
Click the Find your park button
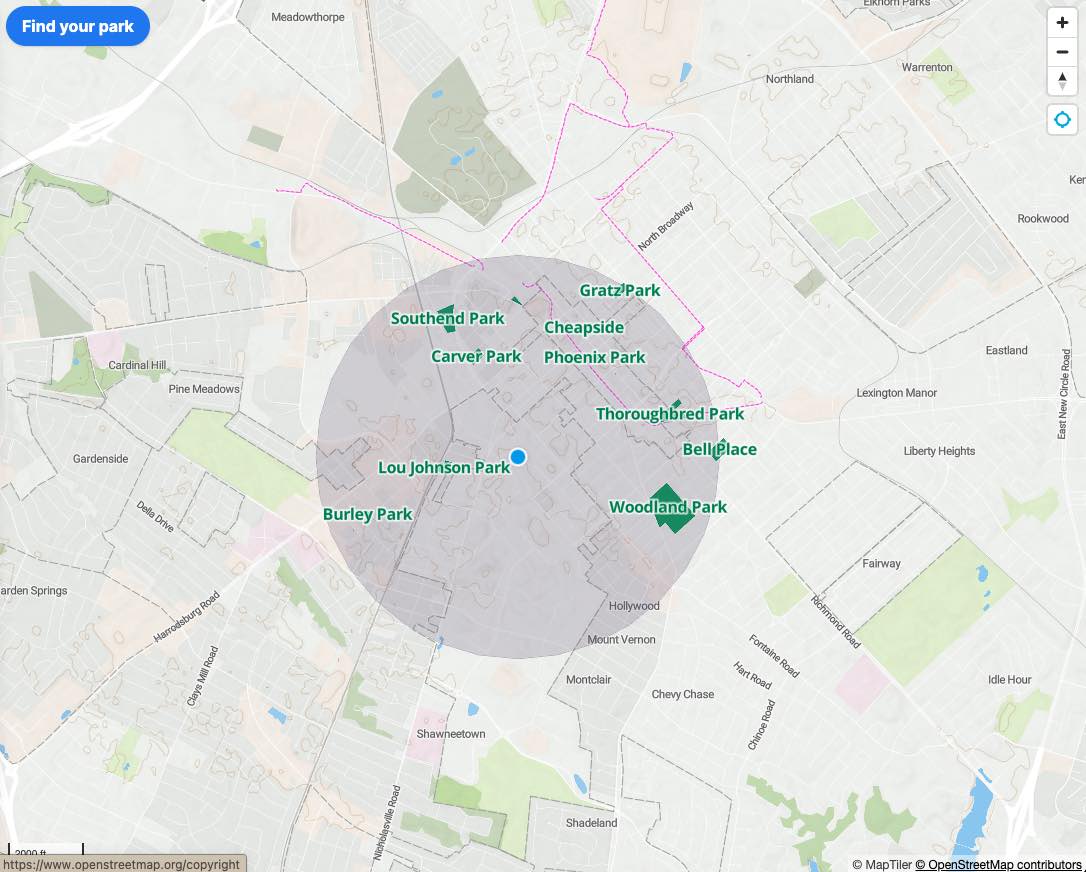click(x=78, y=26)
